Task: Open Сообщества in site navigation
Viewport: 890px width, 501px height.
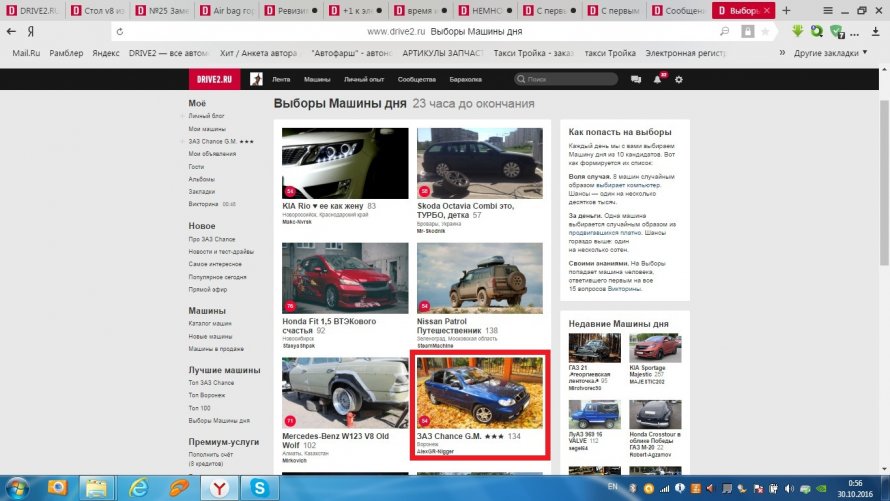Action: (417, 79)
